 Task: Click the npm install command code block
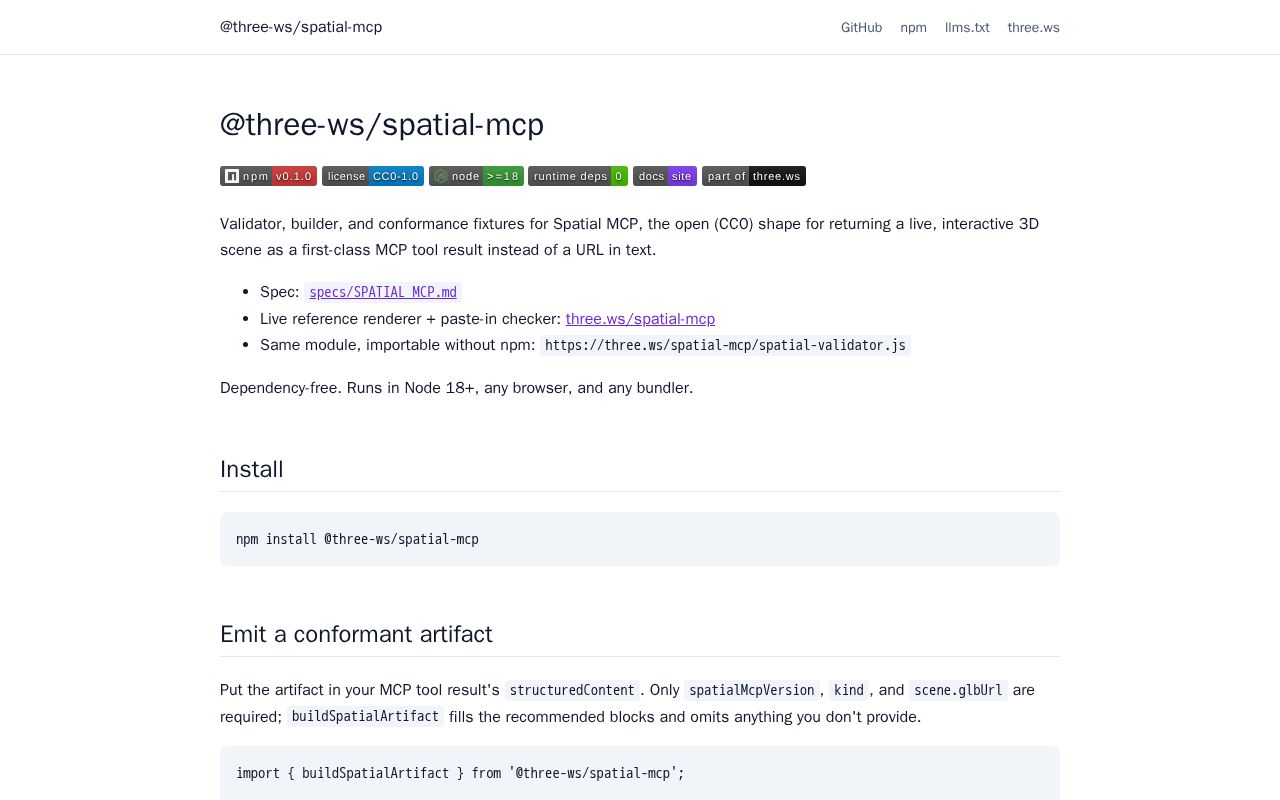click(640, 539)
